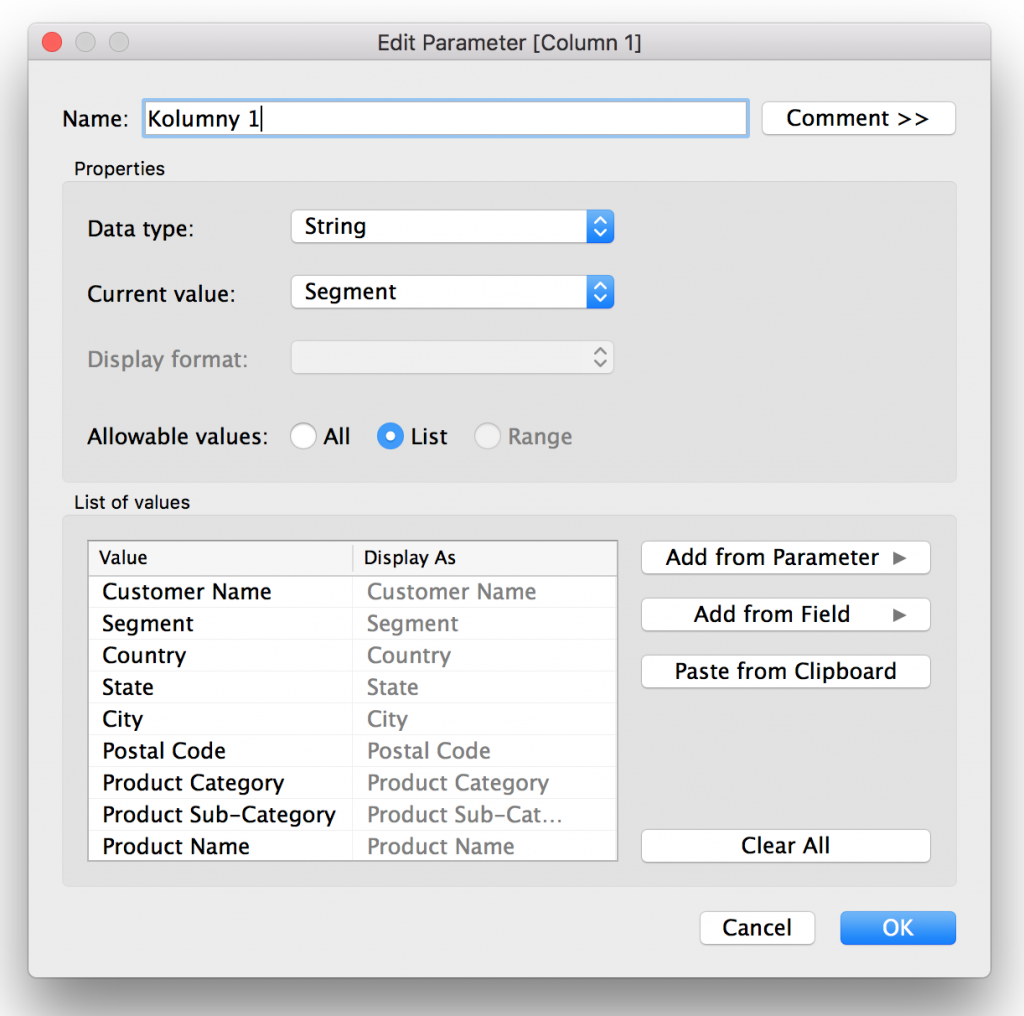Select the Product Sub-Category value row
The width and height of the screenshot is (1024, 1016).
coord(219,815)
